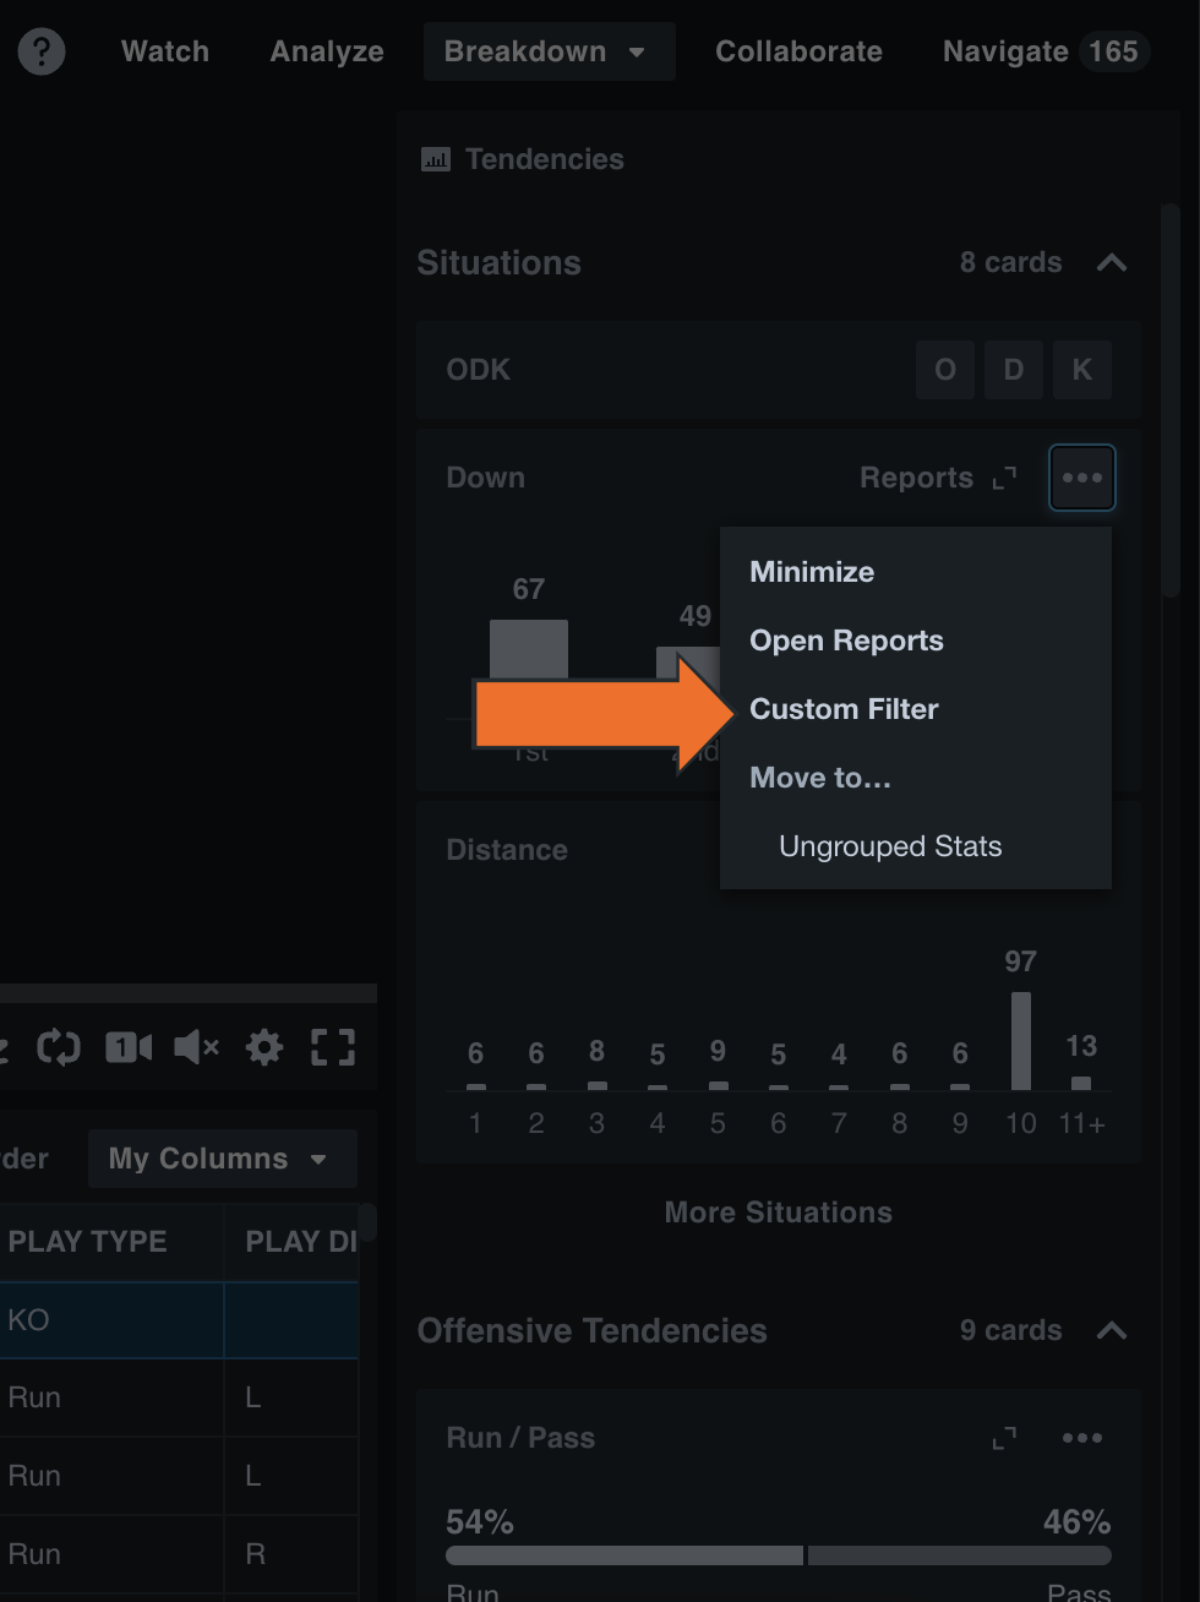This screenshot has height=1602, width=1200.
Task: Open video settings gear icon
Action: [x=265, y=1047]
